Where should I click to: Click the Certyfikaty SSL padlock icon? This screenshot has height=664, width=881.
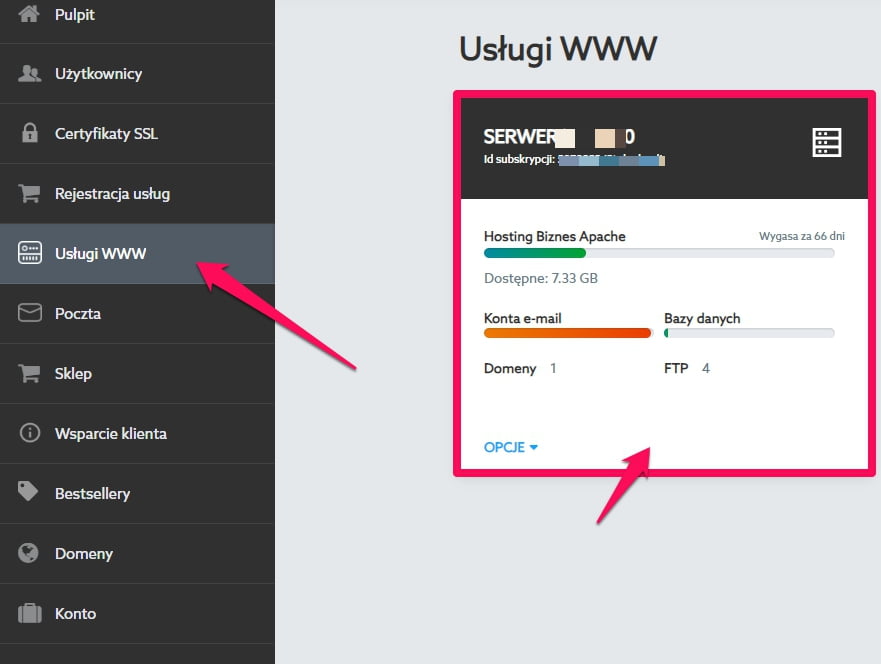pyautogui.click(x=29, y=133)
